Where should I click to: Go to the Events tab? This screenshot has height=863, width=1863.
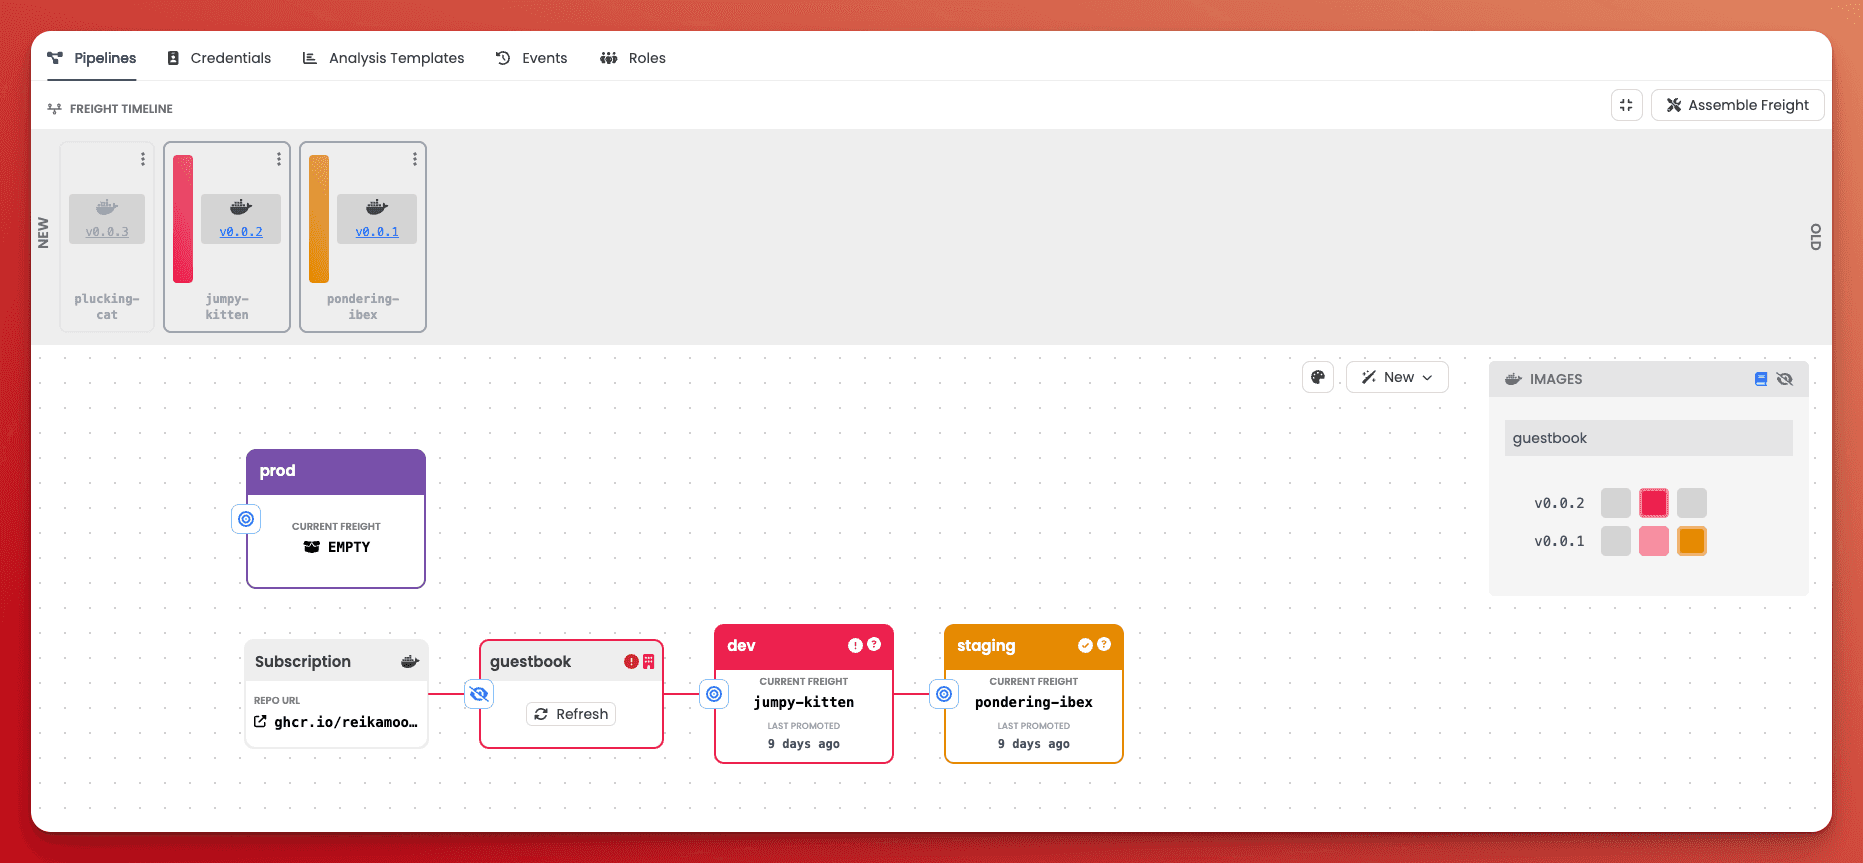[x=531, y=58]
